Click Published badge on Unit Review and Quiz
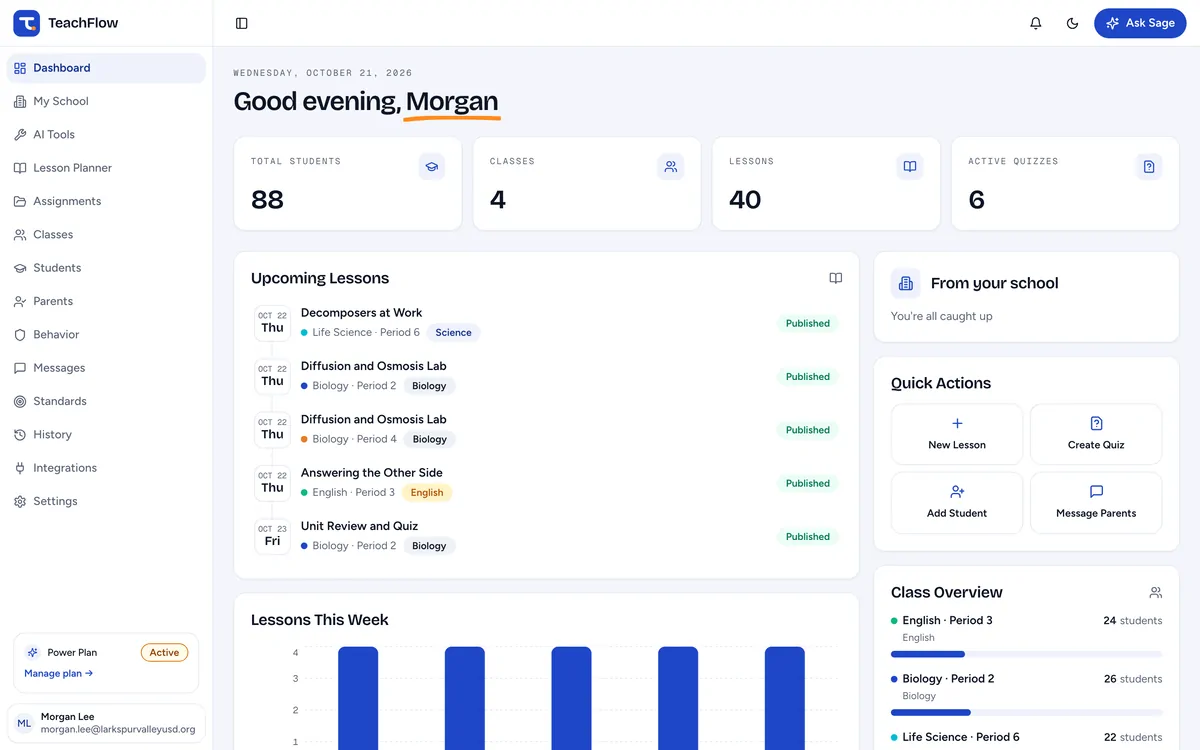The image size is (1200, 750). pos(808,537)
